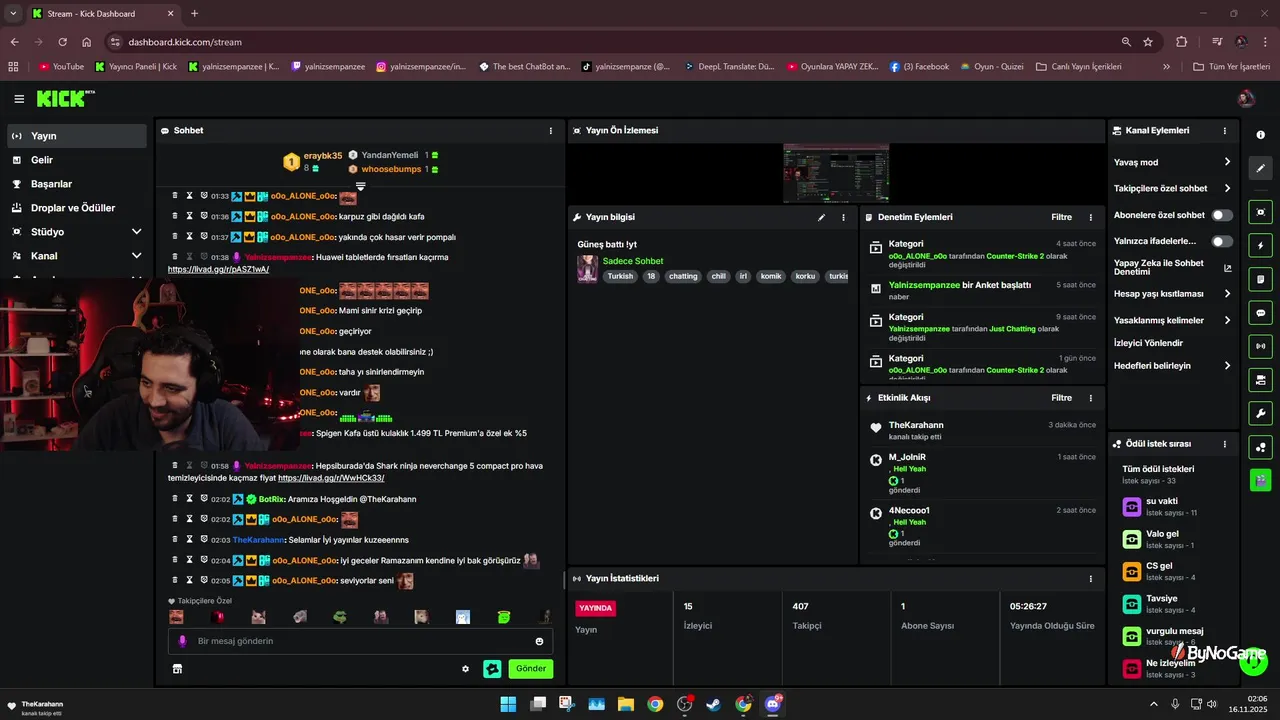Open Ödül istek sırası options menu

tap(1225, 444)
